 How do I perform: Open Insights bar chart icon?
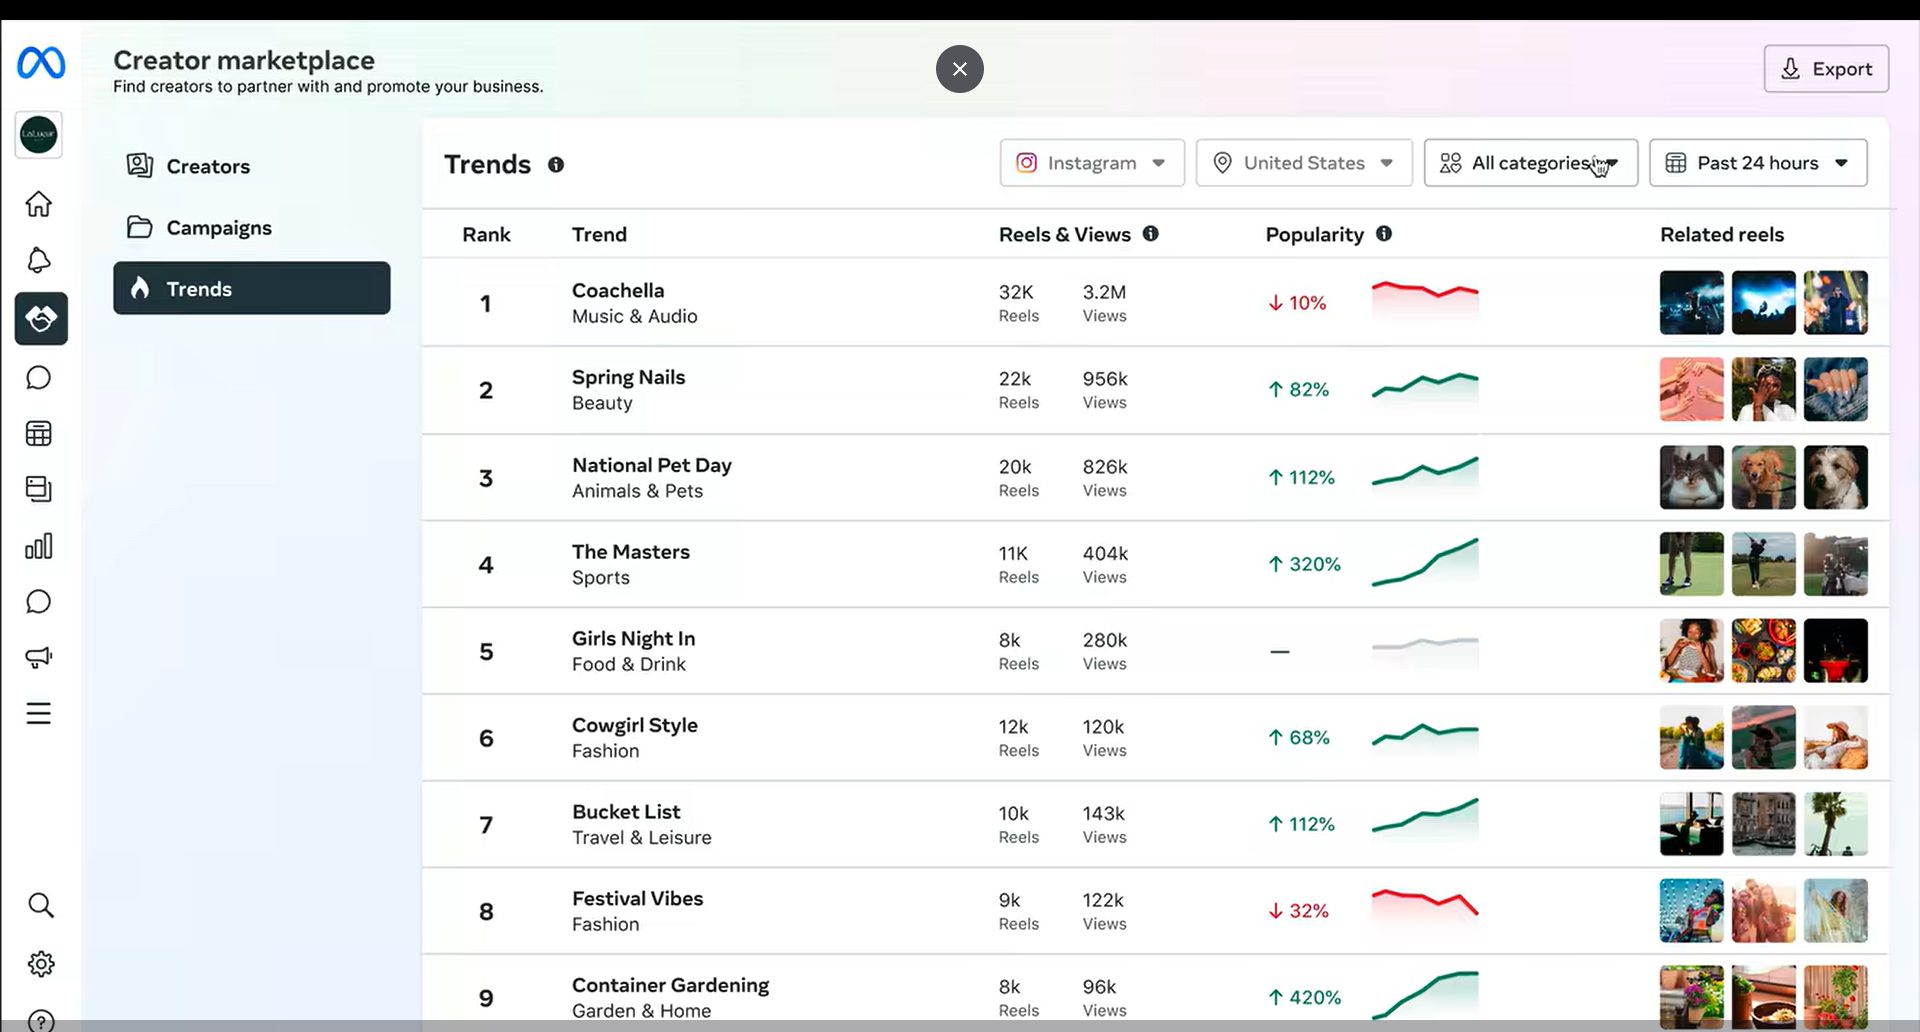pos(39,546)
